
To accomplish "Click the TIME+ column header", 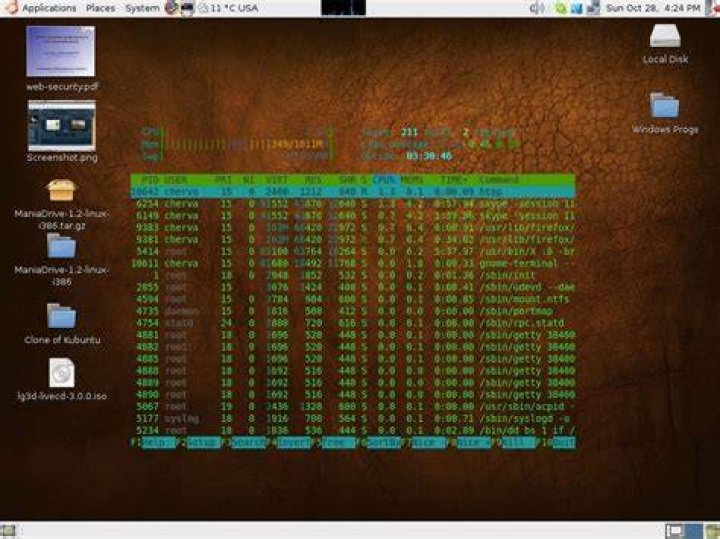I will pos(453,180).
